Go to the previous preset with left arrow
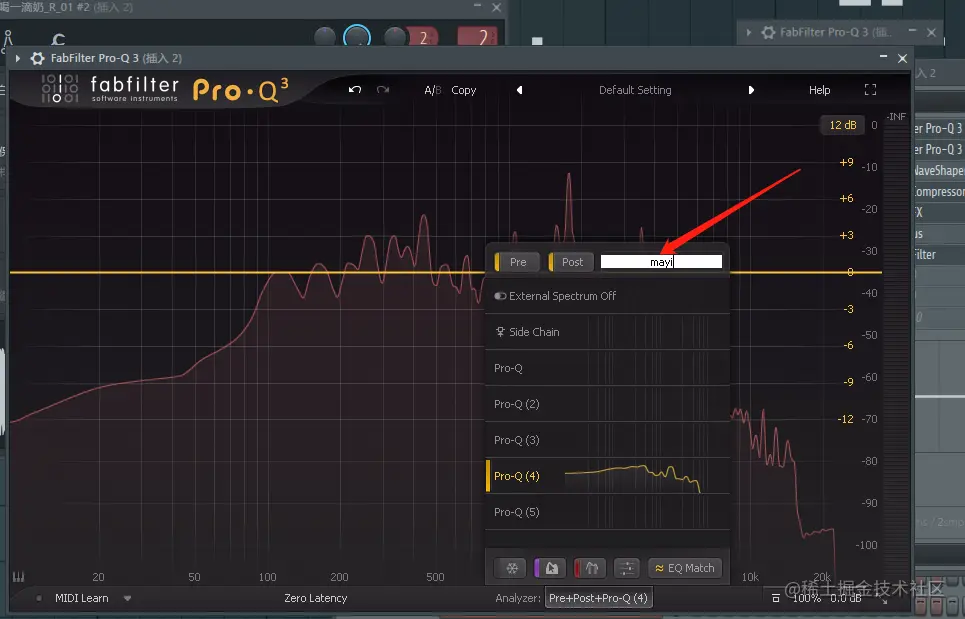965x619 pixels. coord(519,90)
